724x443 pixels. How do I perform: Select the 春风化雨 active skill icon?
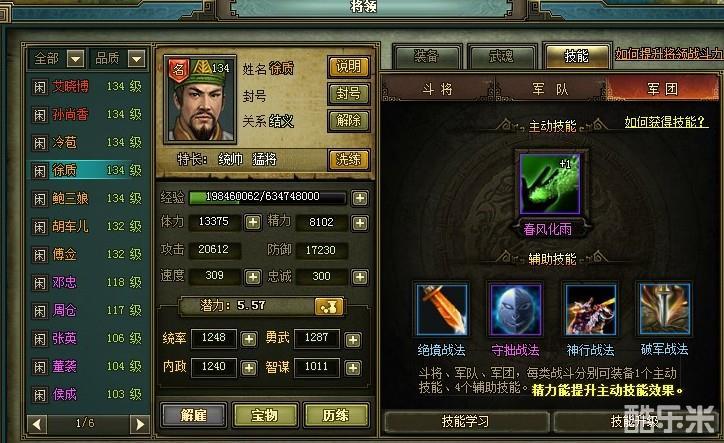(549, 184)
